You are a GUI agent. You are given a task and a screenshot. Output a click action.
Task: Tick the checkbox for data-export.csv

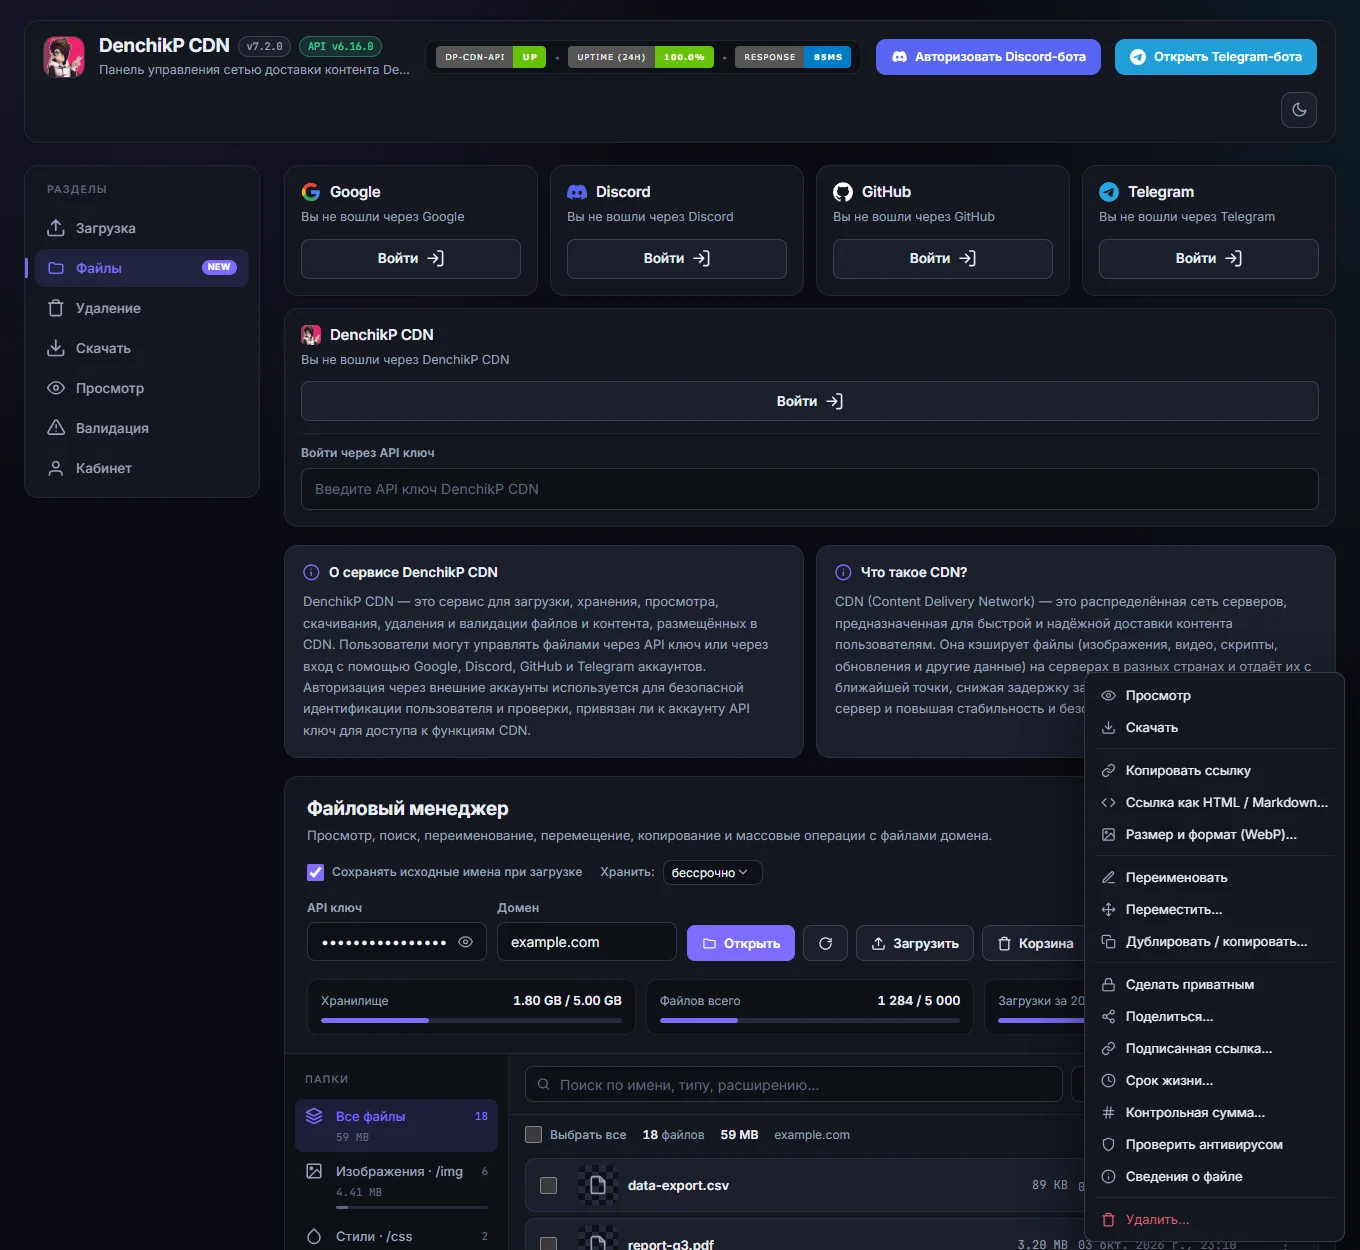[548, 1185]
